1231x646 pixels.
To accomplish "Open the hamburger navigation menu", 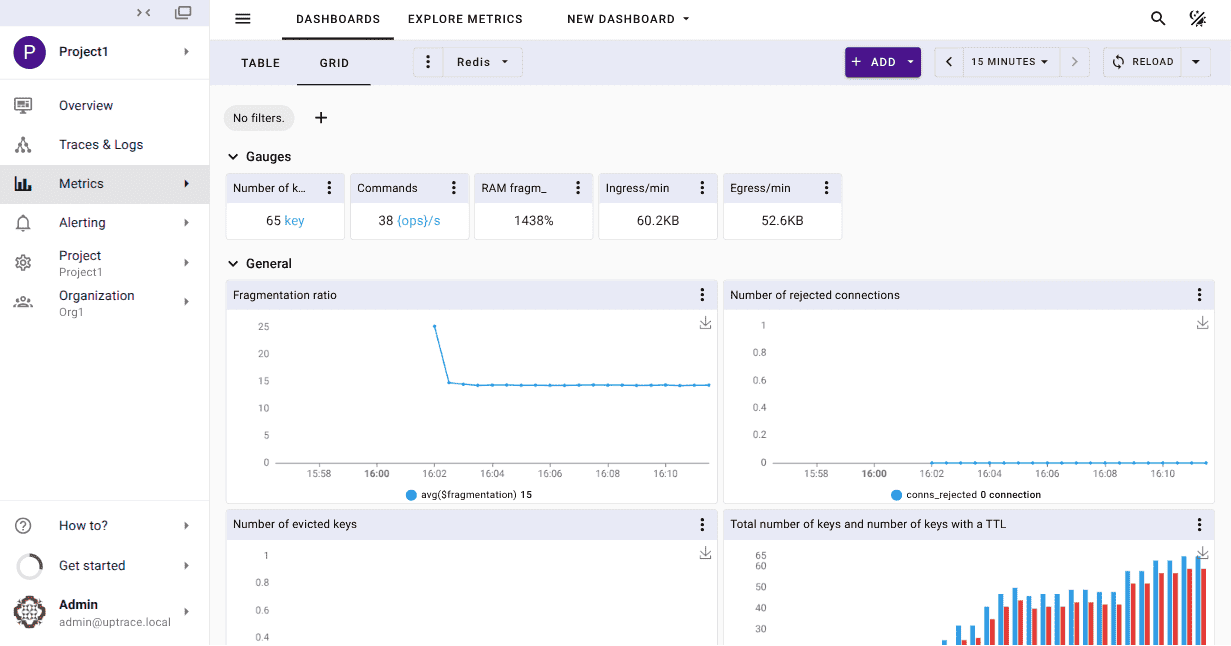I will (x=242, y=19).
